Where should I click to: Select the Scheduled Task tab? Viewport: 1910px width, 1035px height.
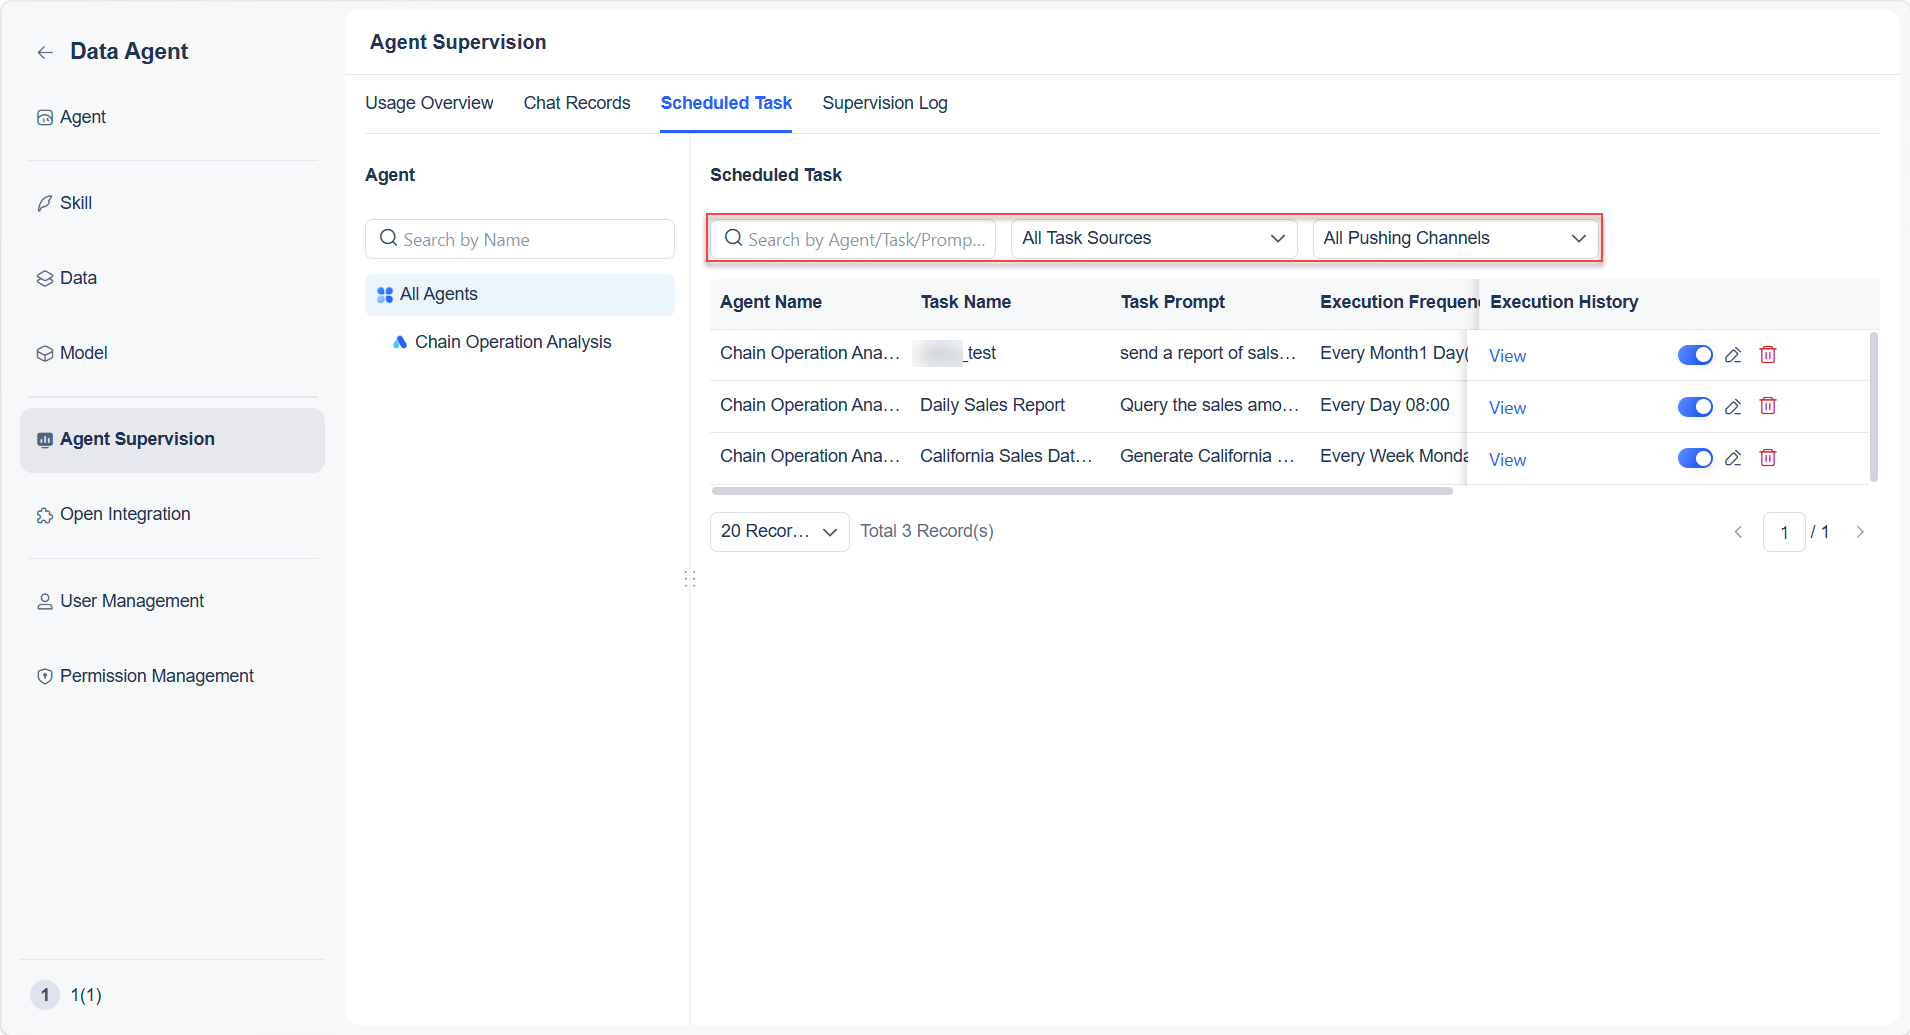(x=726, y=103)
